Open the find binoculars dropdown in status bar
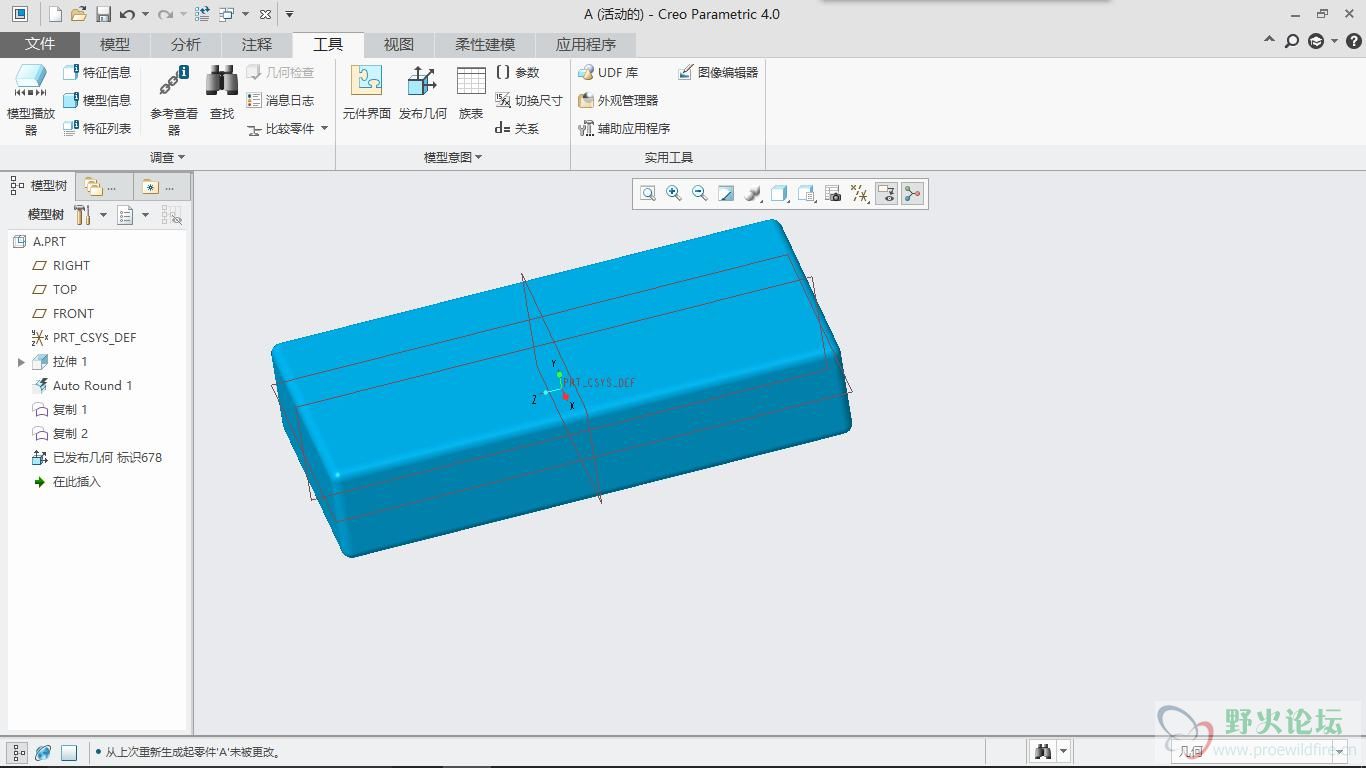This screenshot has height=768, width=1366. click(x=1063, y=751)
